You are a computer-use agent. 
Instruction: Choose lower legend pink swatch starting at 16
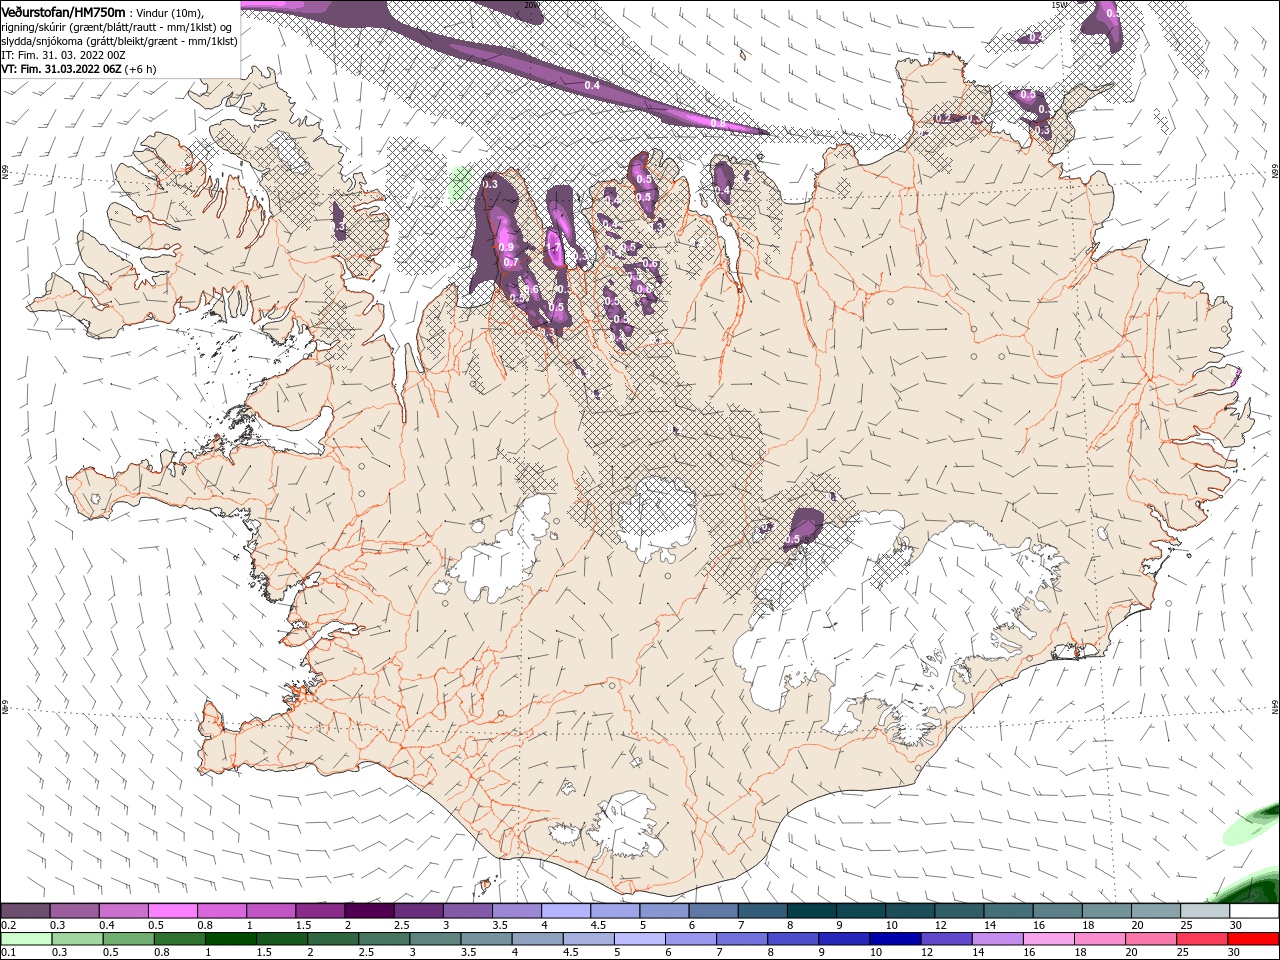(1047, 939)
